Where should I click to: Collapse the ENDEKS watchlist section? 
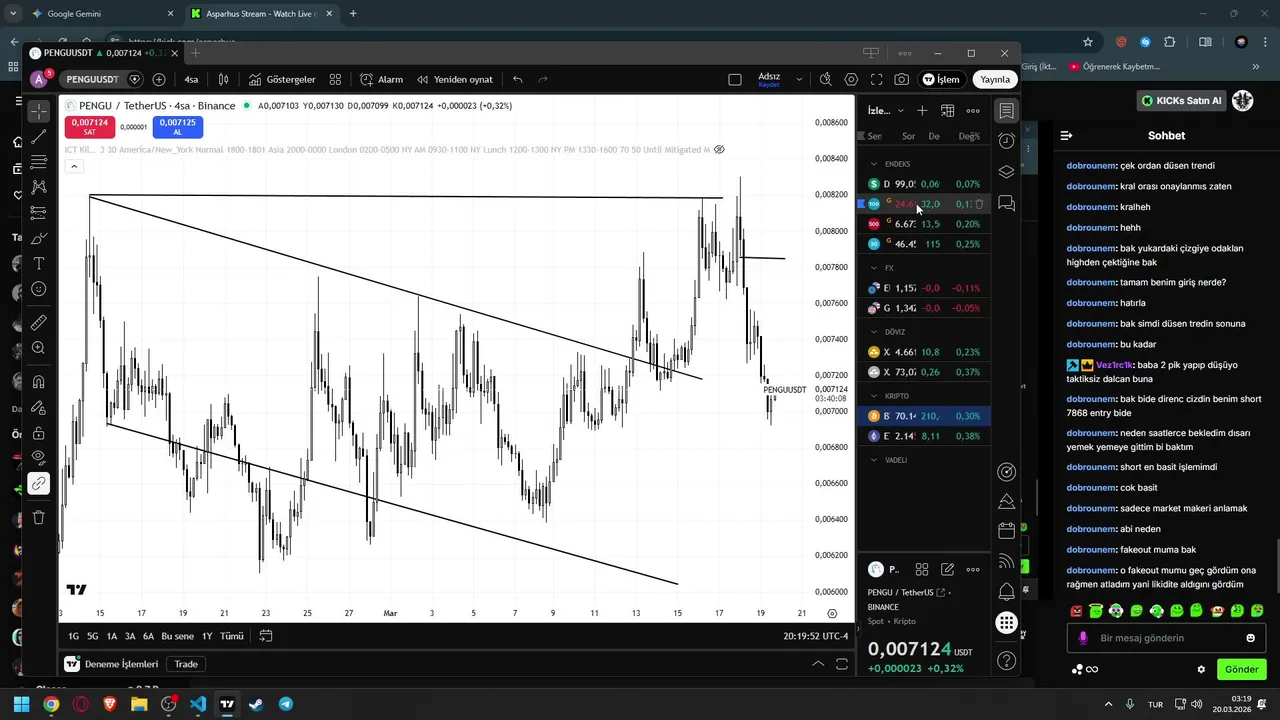pyautogui.click(x=874, y=164)
